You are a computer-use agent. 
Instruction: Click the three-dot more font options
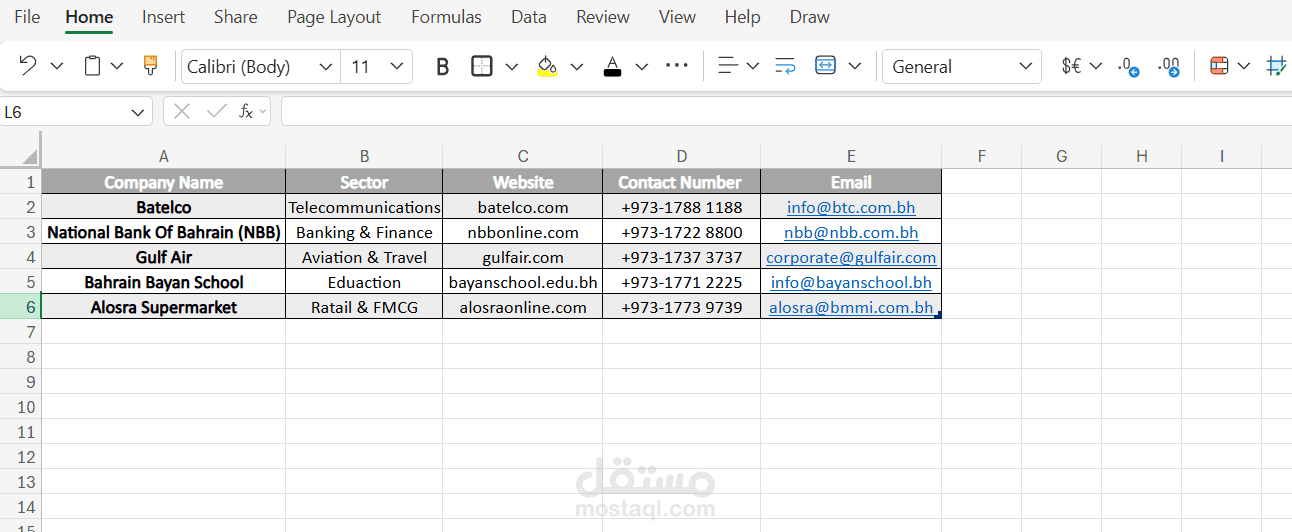pyautogui.click(x=677, y=66)
